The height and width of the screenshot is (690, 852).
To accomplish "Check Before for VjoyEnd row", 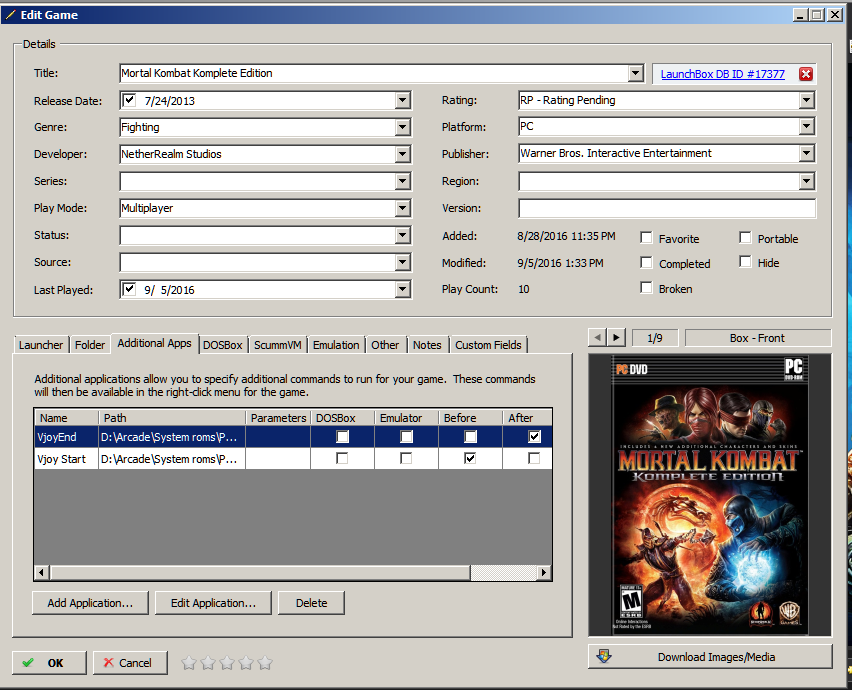I will [470, 437].
